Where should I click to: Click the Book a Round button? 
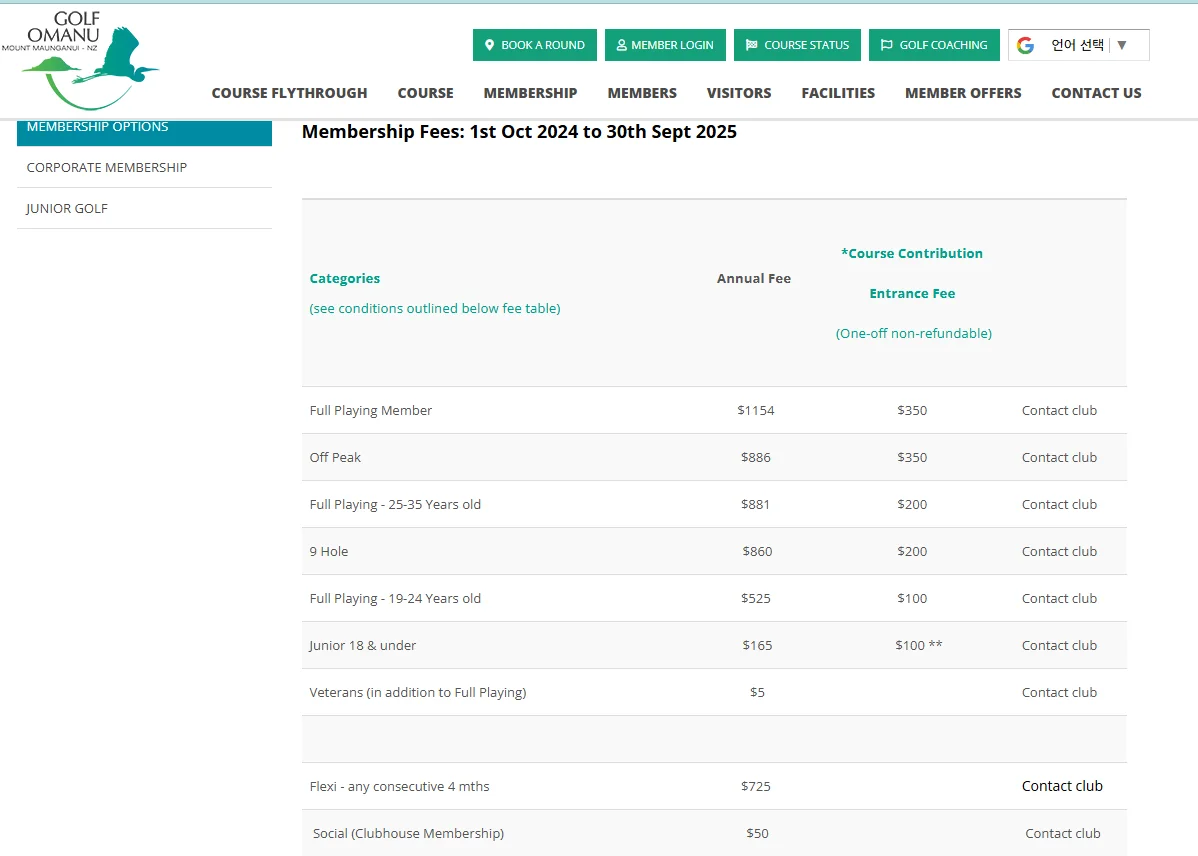coord(535,45)
